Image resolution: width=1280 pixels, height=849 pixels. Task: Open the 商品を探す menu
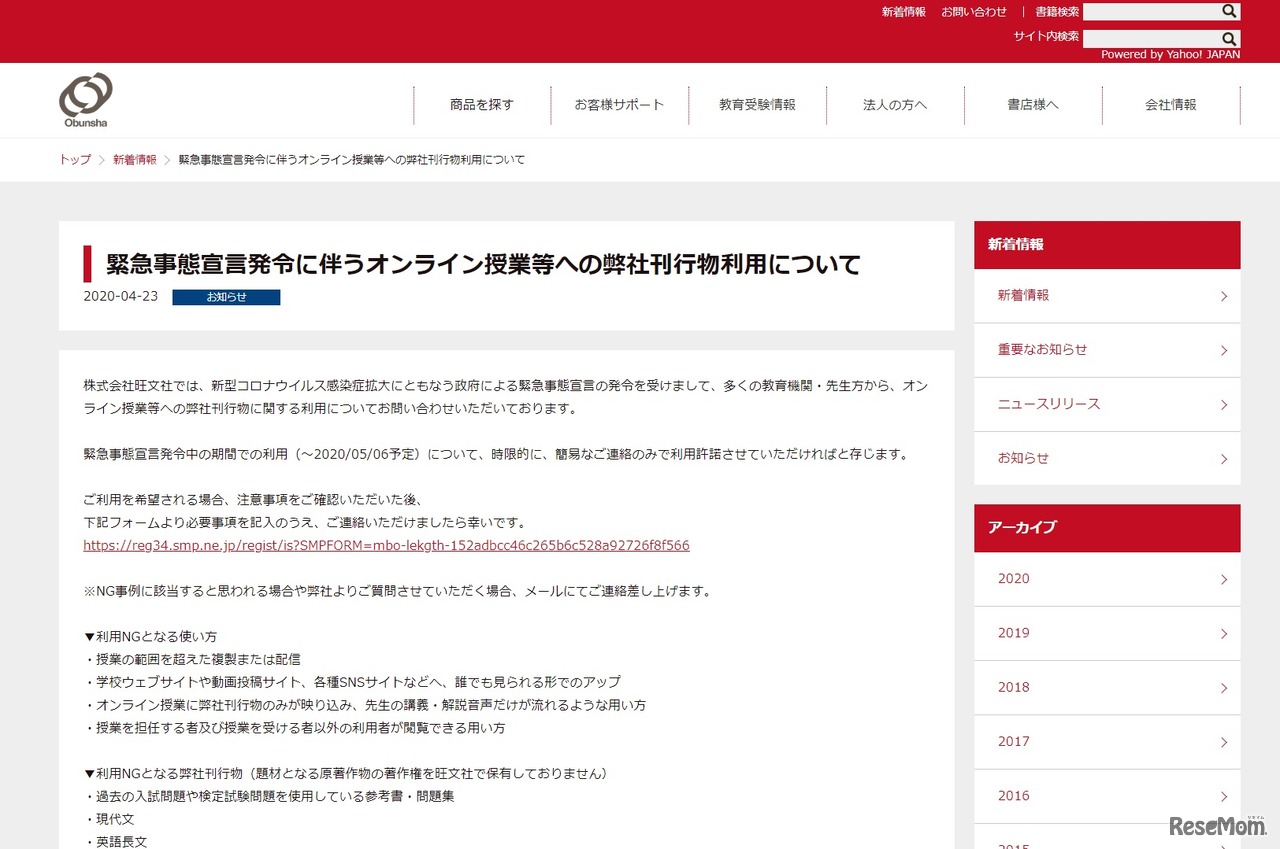(482, 104)
